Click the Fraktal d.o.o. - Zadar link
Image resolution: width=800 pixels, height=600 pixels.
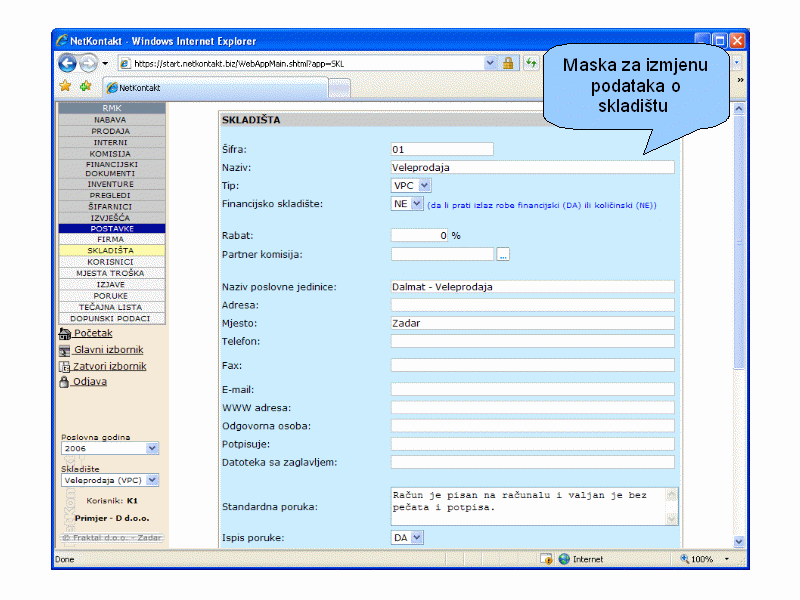pos(112,538)
